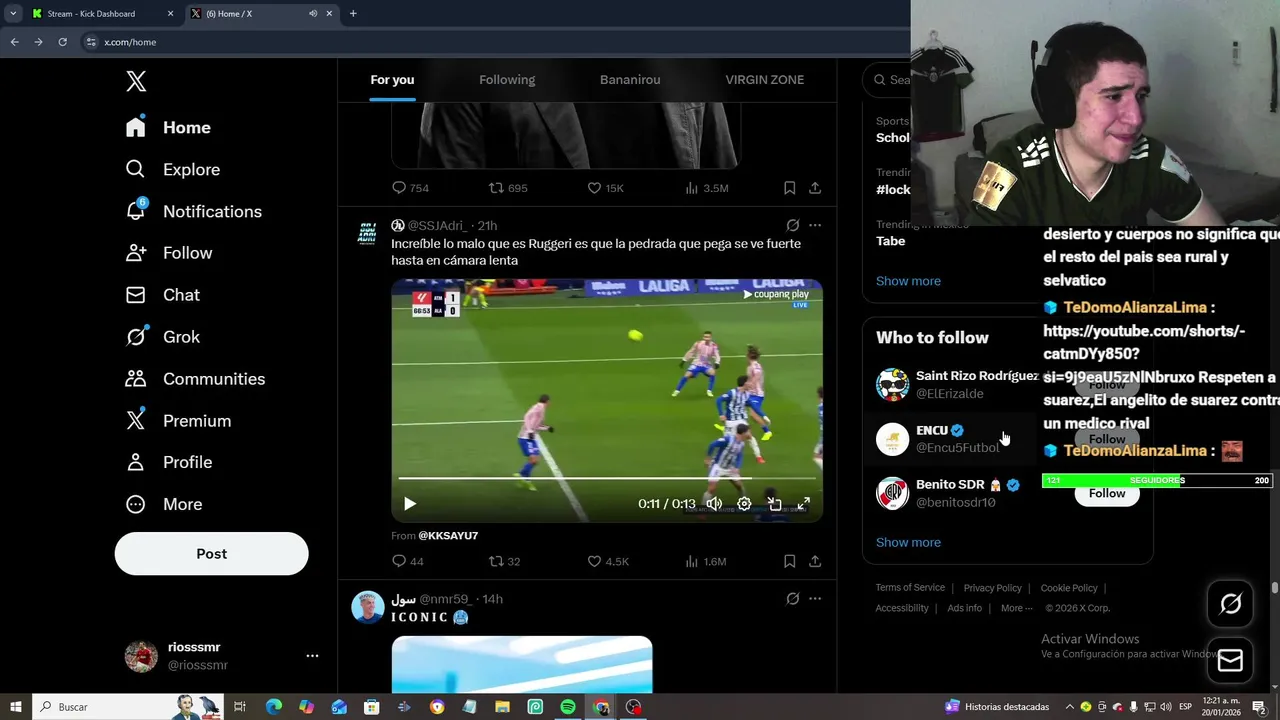This screenshot has width=1280, height=720.
Task: Open account options next to riosssmr
Action: point(312,656)
